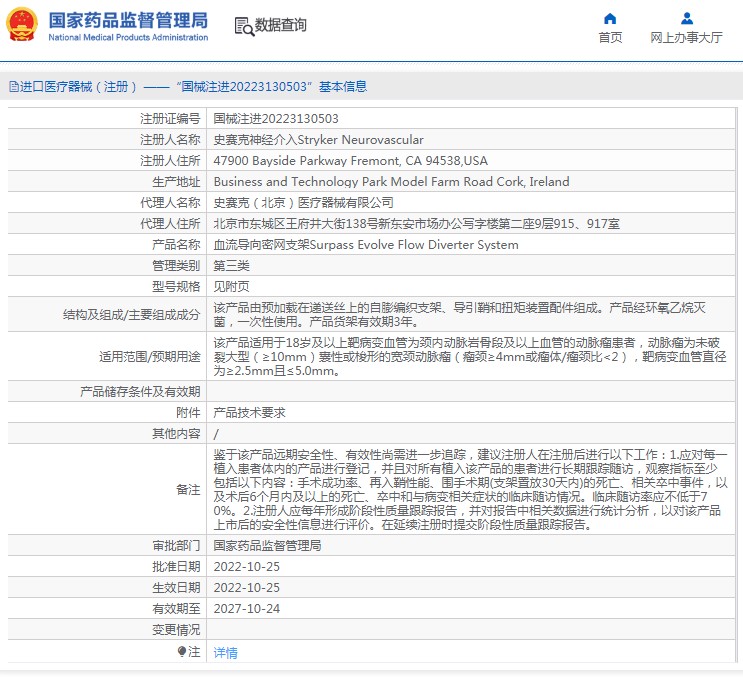This screenshot has height=677, width=743.
Task: Click the 型号规格 label
Action: 176,287
